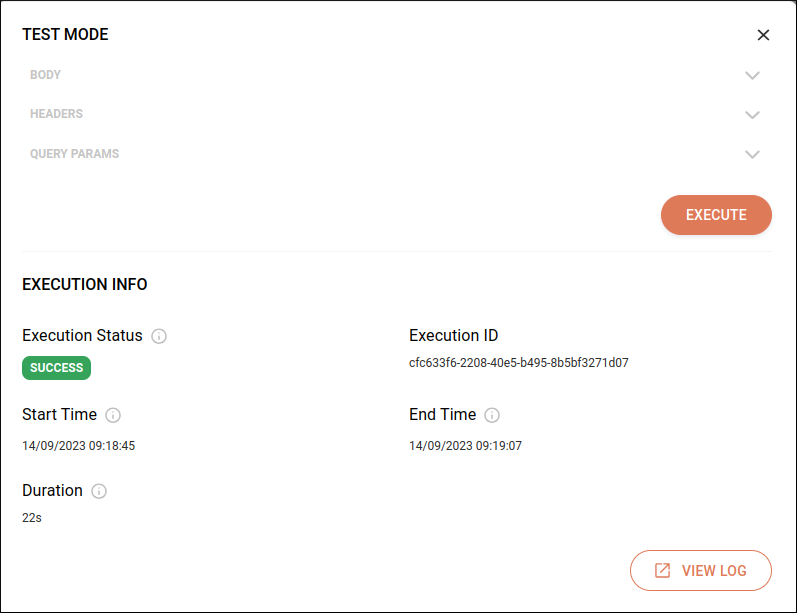
Task: Click the End Time info icon
Action: click(492, 415)
